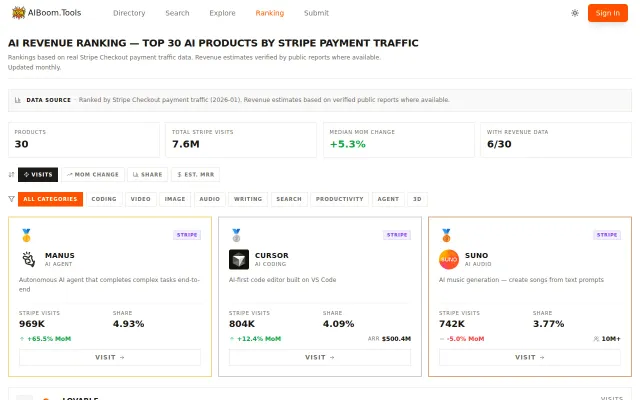Click the 4.09% share value
The height and width of the screenshot is (400, 640).
tap(338, 324)
